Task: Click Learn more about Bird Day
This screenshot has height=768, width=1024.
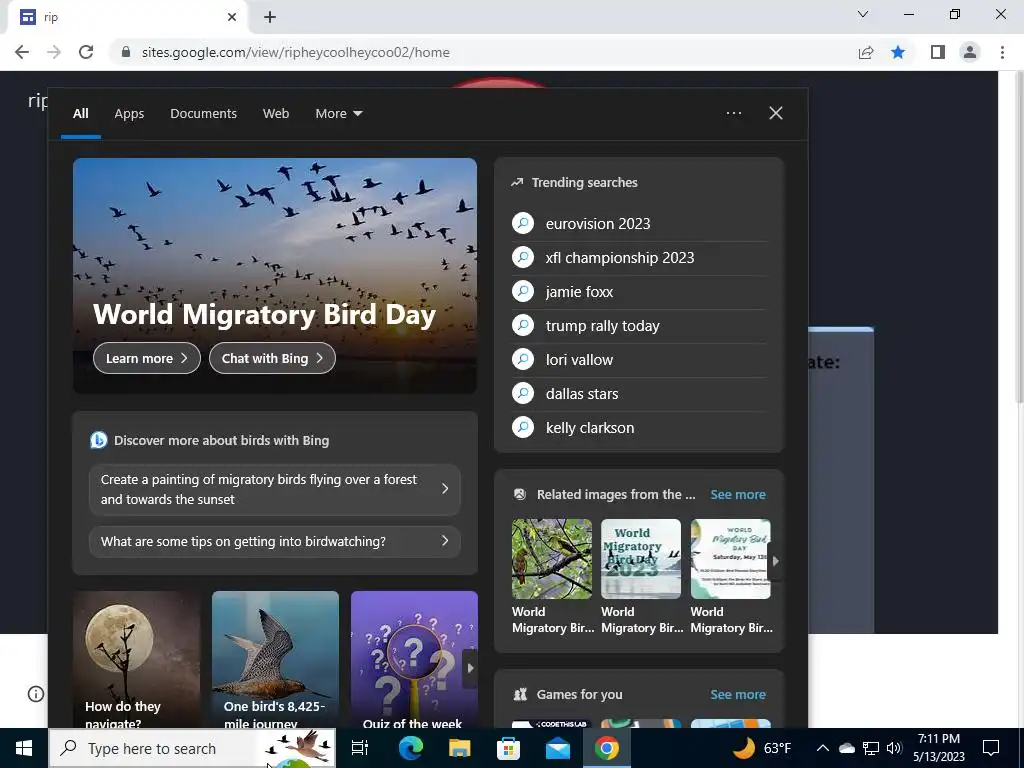Action: coord(147,358)
